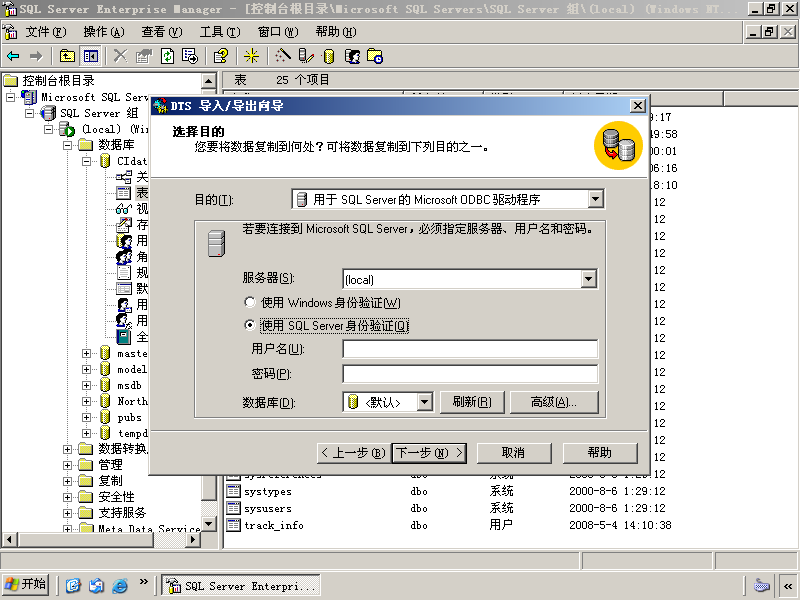Viewport: 800px width, 600px height.
Task: Open the 帮助(H) menu
Action: (x=336, y=32)
